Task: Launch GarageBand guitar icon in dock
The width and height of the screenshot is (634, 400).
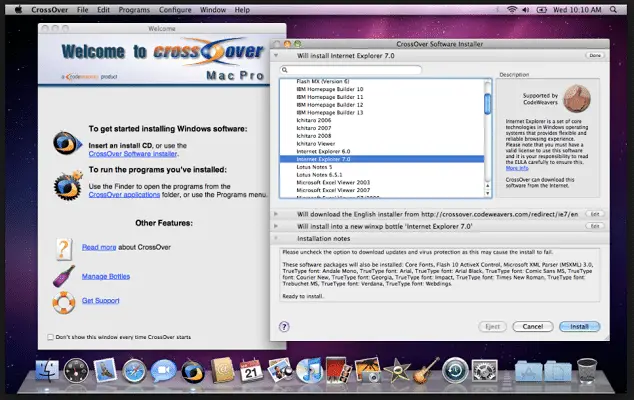Action: pyautogui.click(x=425, y=370)
